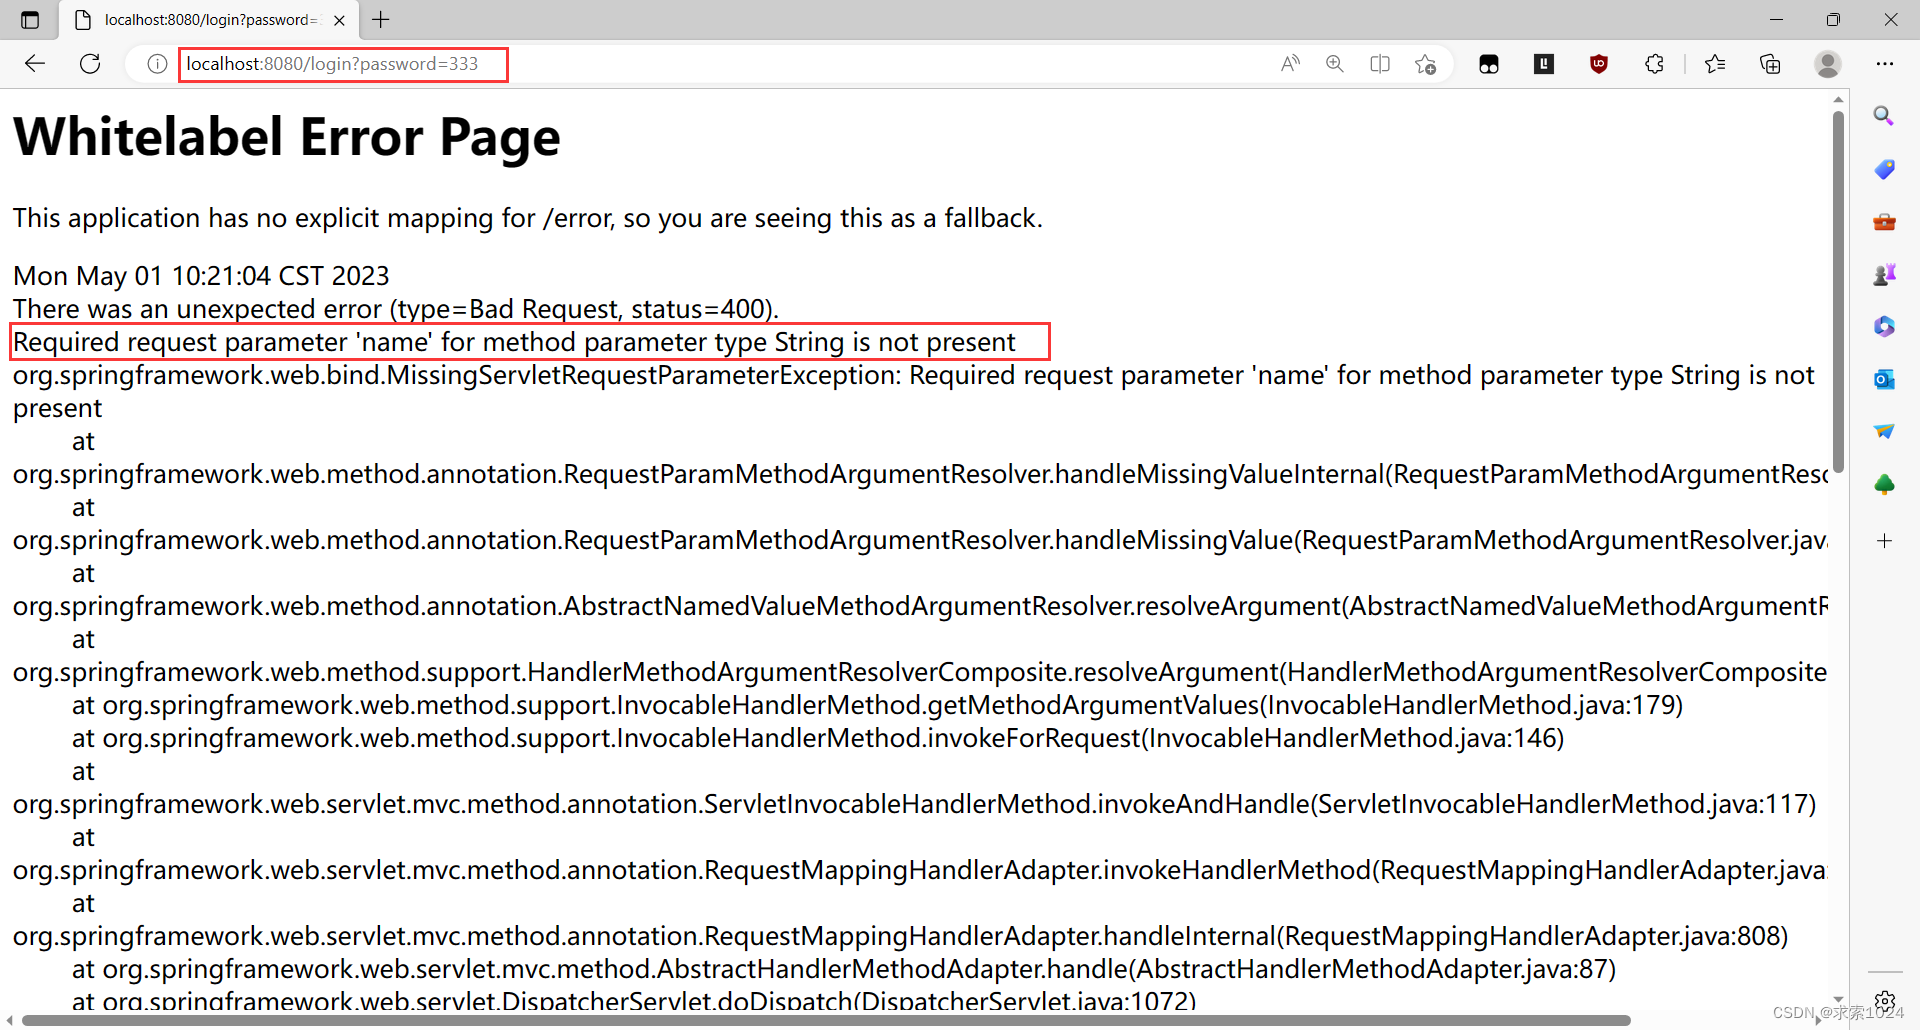This screenshot has height=1030, width=1920.
Task: Click the Whitelabel Error Page heading
Action: click(287, 137)
